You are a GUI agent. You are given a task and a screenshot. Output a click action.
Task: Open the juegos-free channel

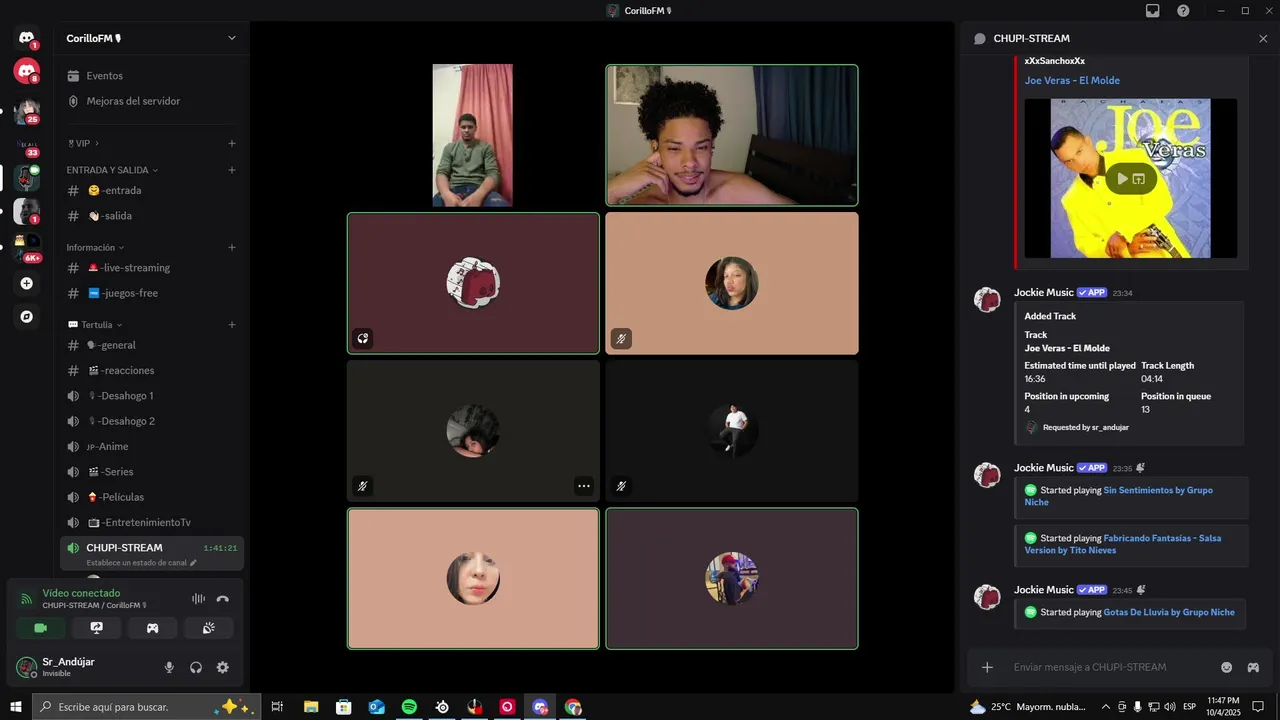click(x=152, y=293)
